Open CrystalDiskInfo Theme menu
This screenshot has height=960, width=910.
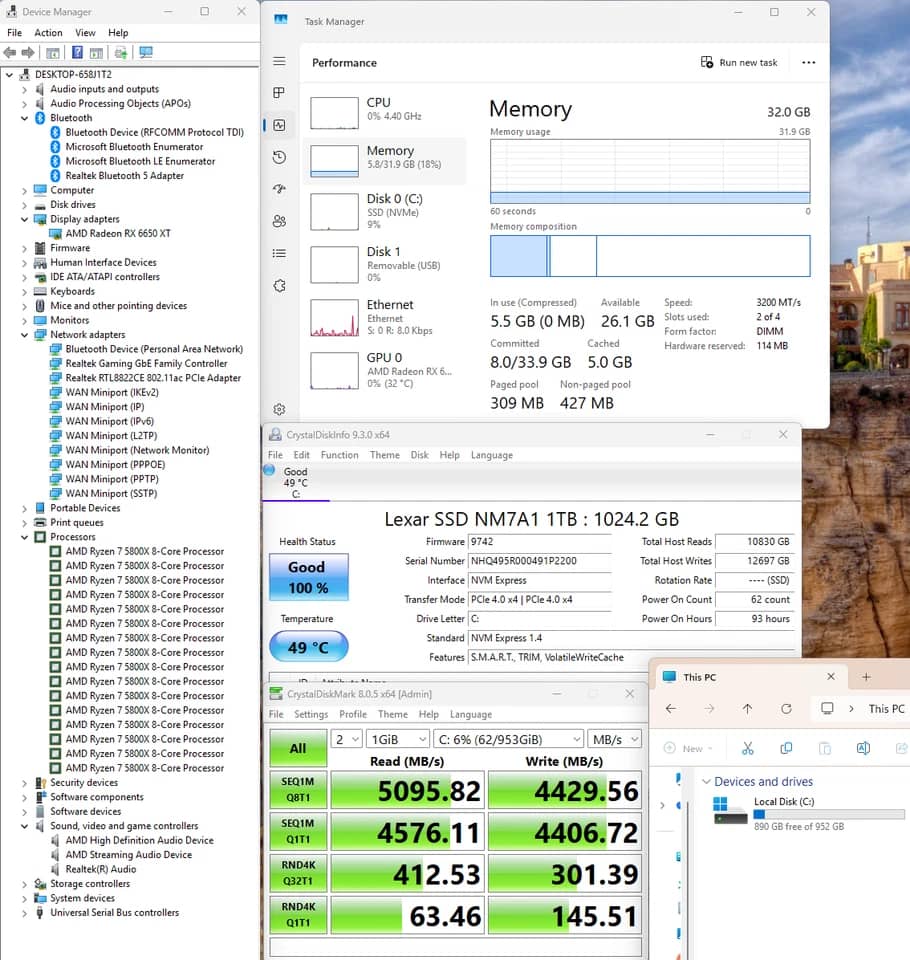tap(385, 455)
